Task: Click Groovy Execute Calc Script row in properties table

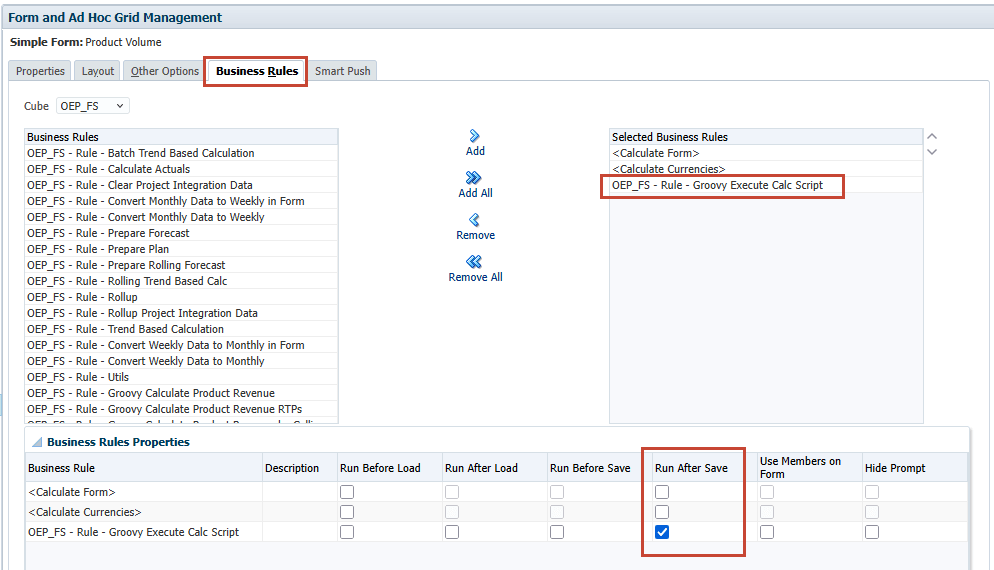Action: [x=496, y=532]
